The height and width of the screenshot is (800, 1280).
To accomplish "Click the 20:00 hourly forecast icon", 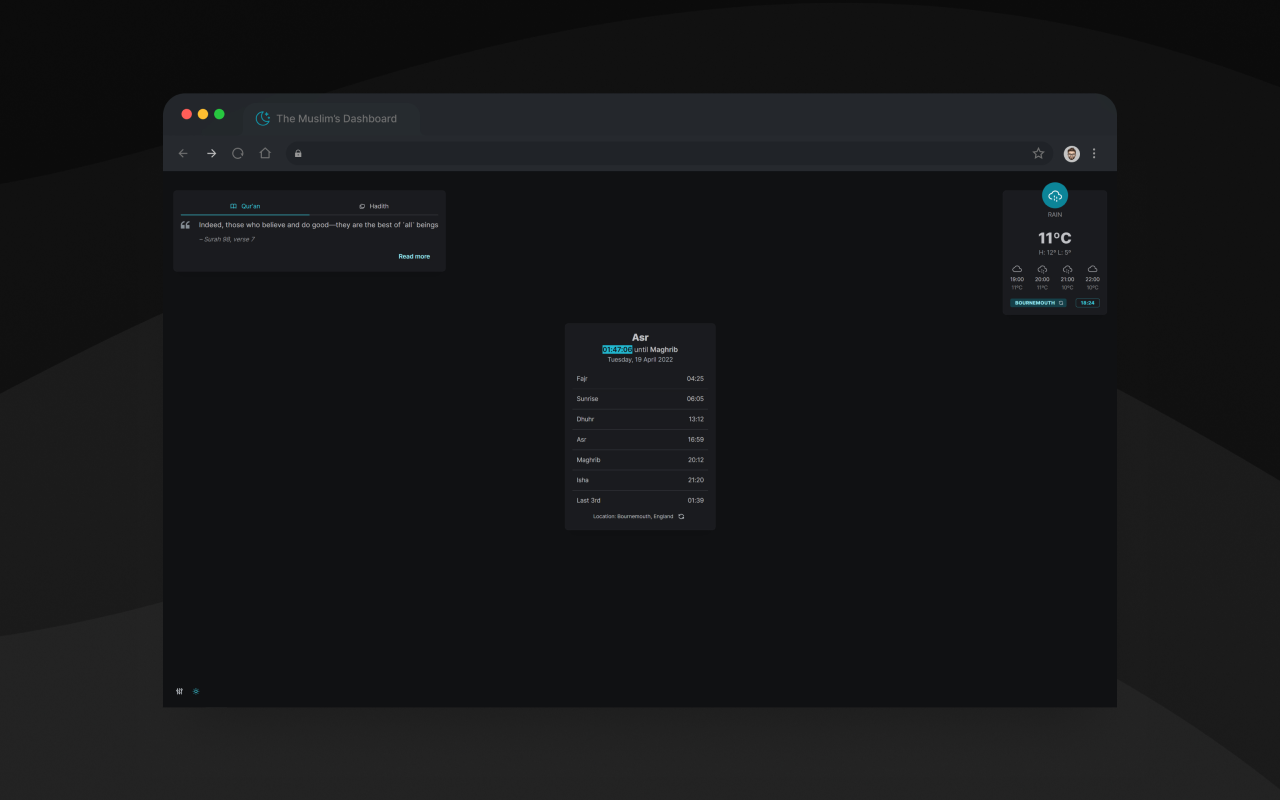I will pyautogui.click(x=1042, y=269).
